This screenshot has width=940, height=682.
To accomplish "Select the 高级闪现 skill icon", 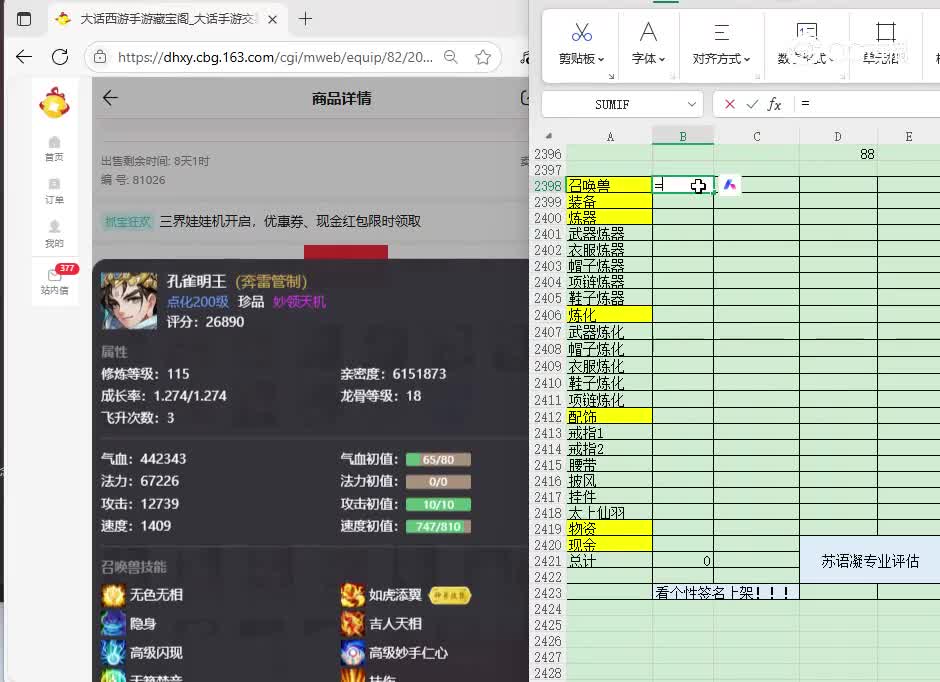I will coord(113,653).
